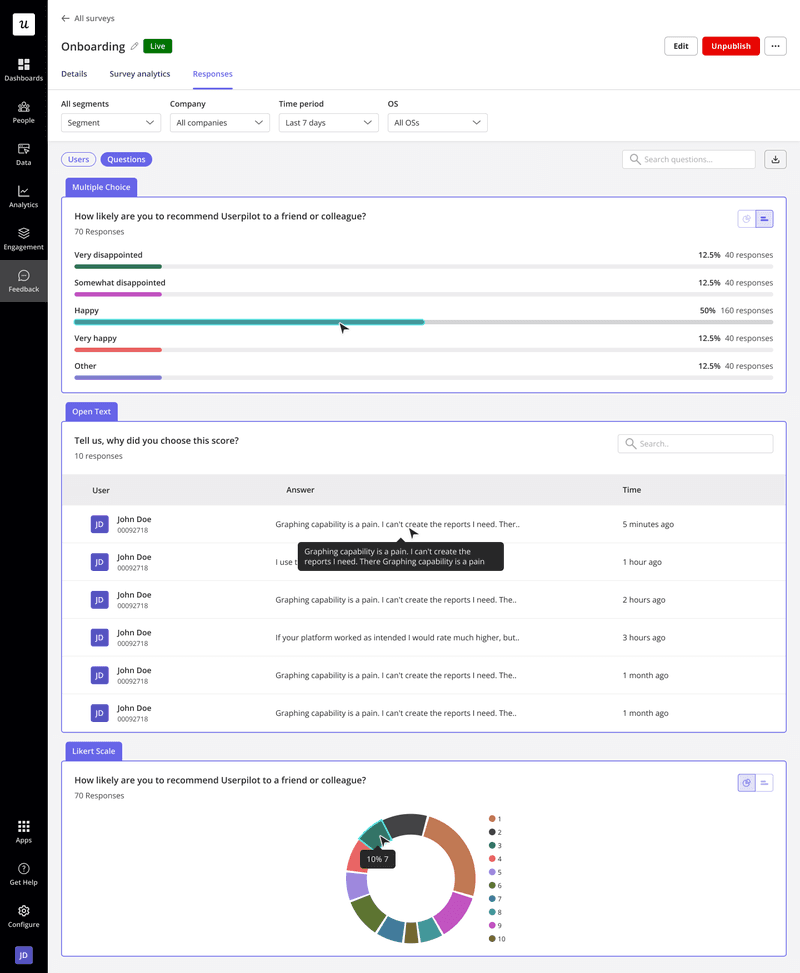Switch Multiple Choice chart to pie view
The image size is (800, 973).
point(746,219)
